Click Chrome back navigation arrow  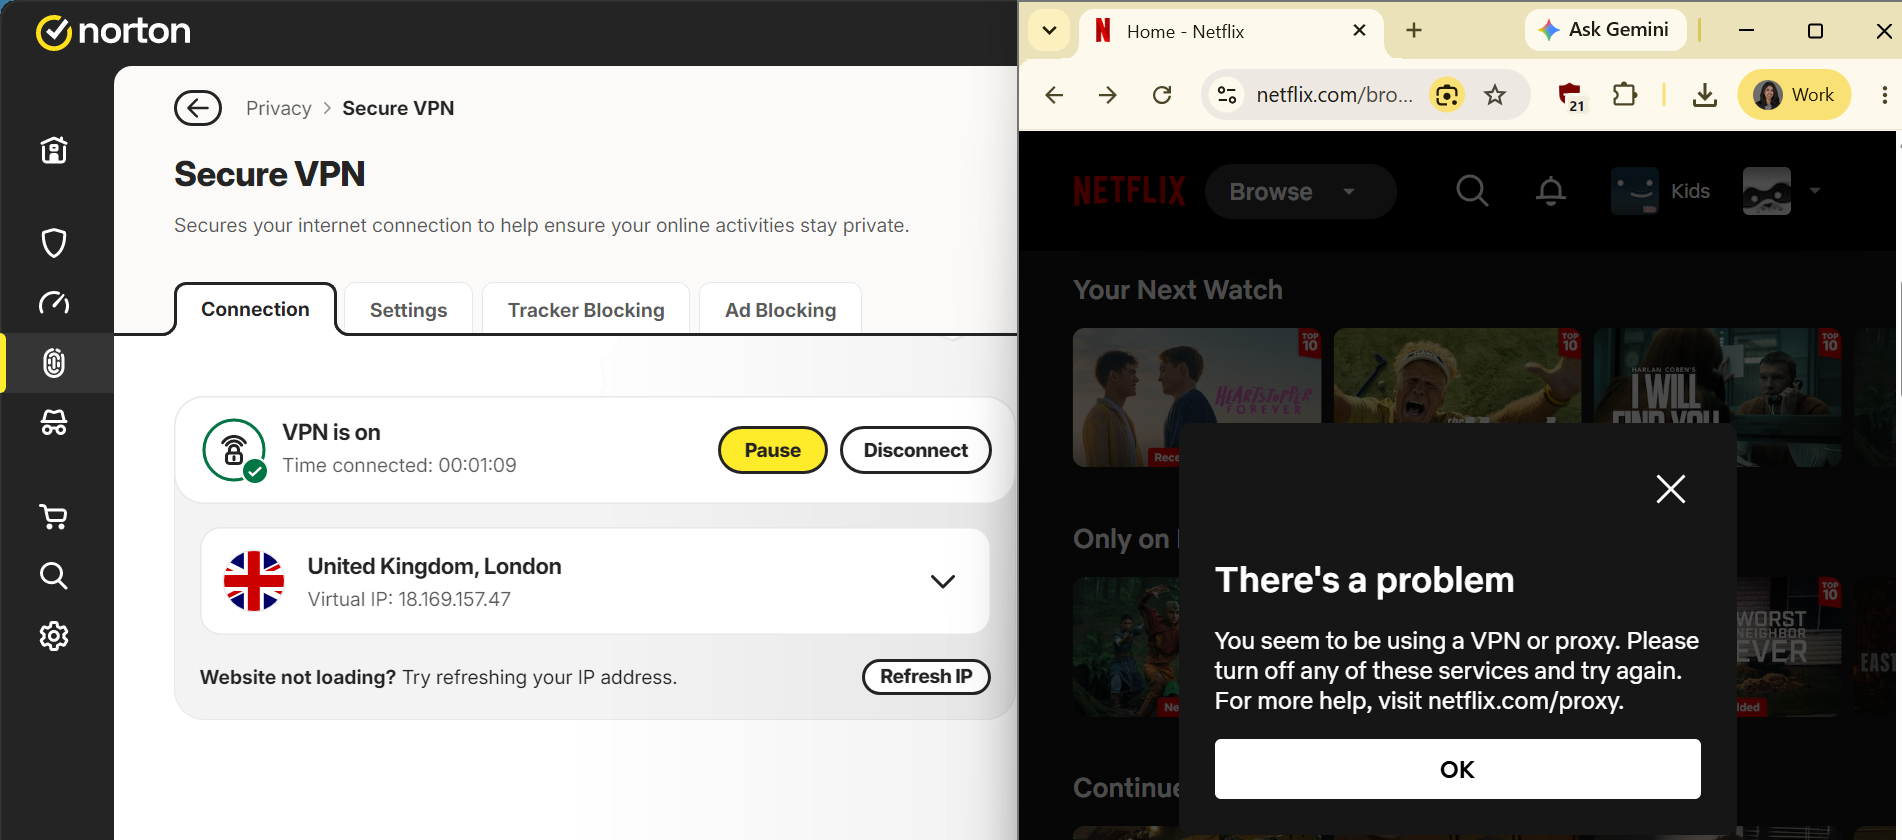click(x=1054, y=95)
